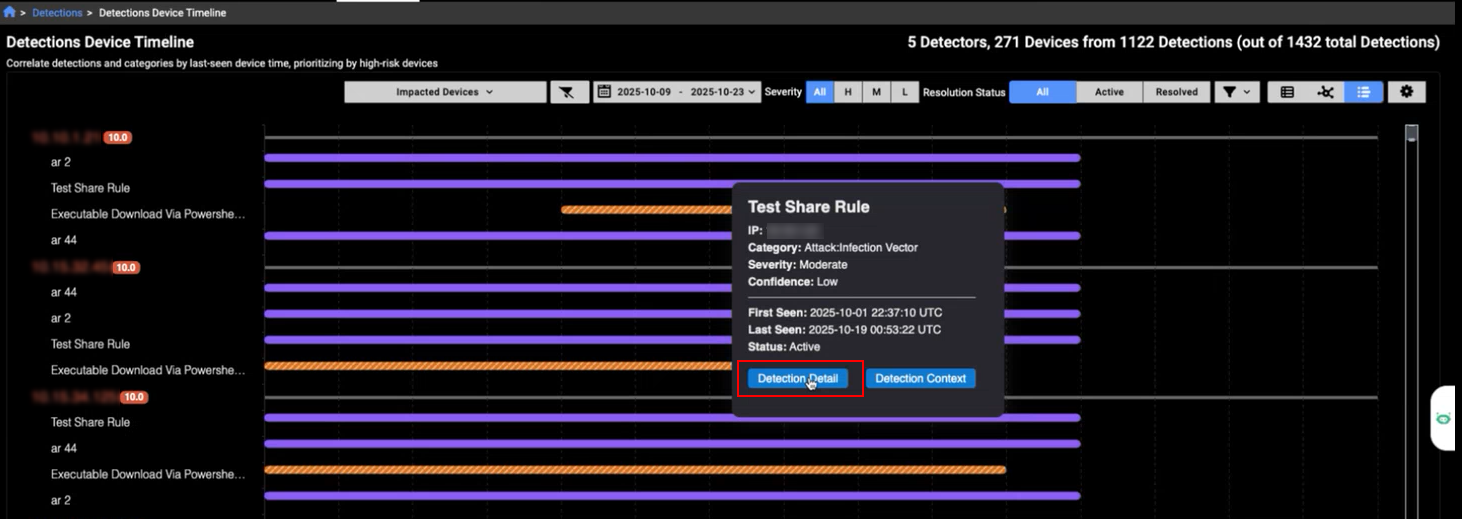The height and width of the screenshot is (519, 1462).
Task: Click the vertical scrollbar handle on timeline
Action: click(x=1411, y=134)
